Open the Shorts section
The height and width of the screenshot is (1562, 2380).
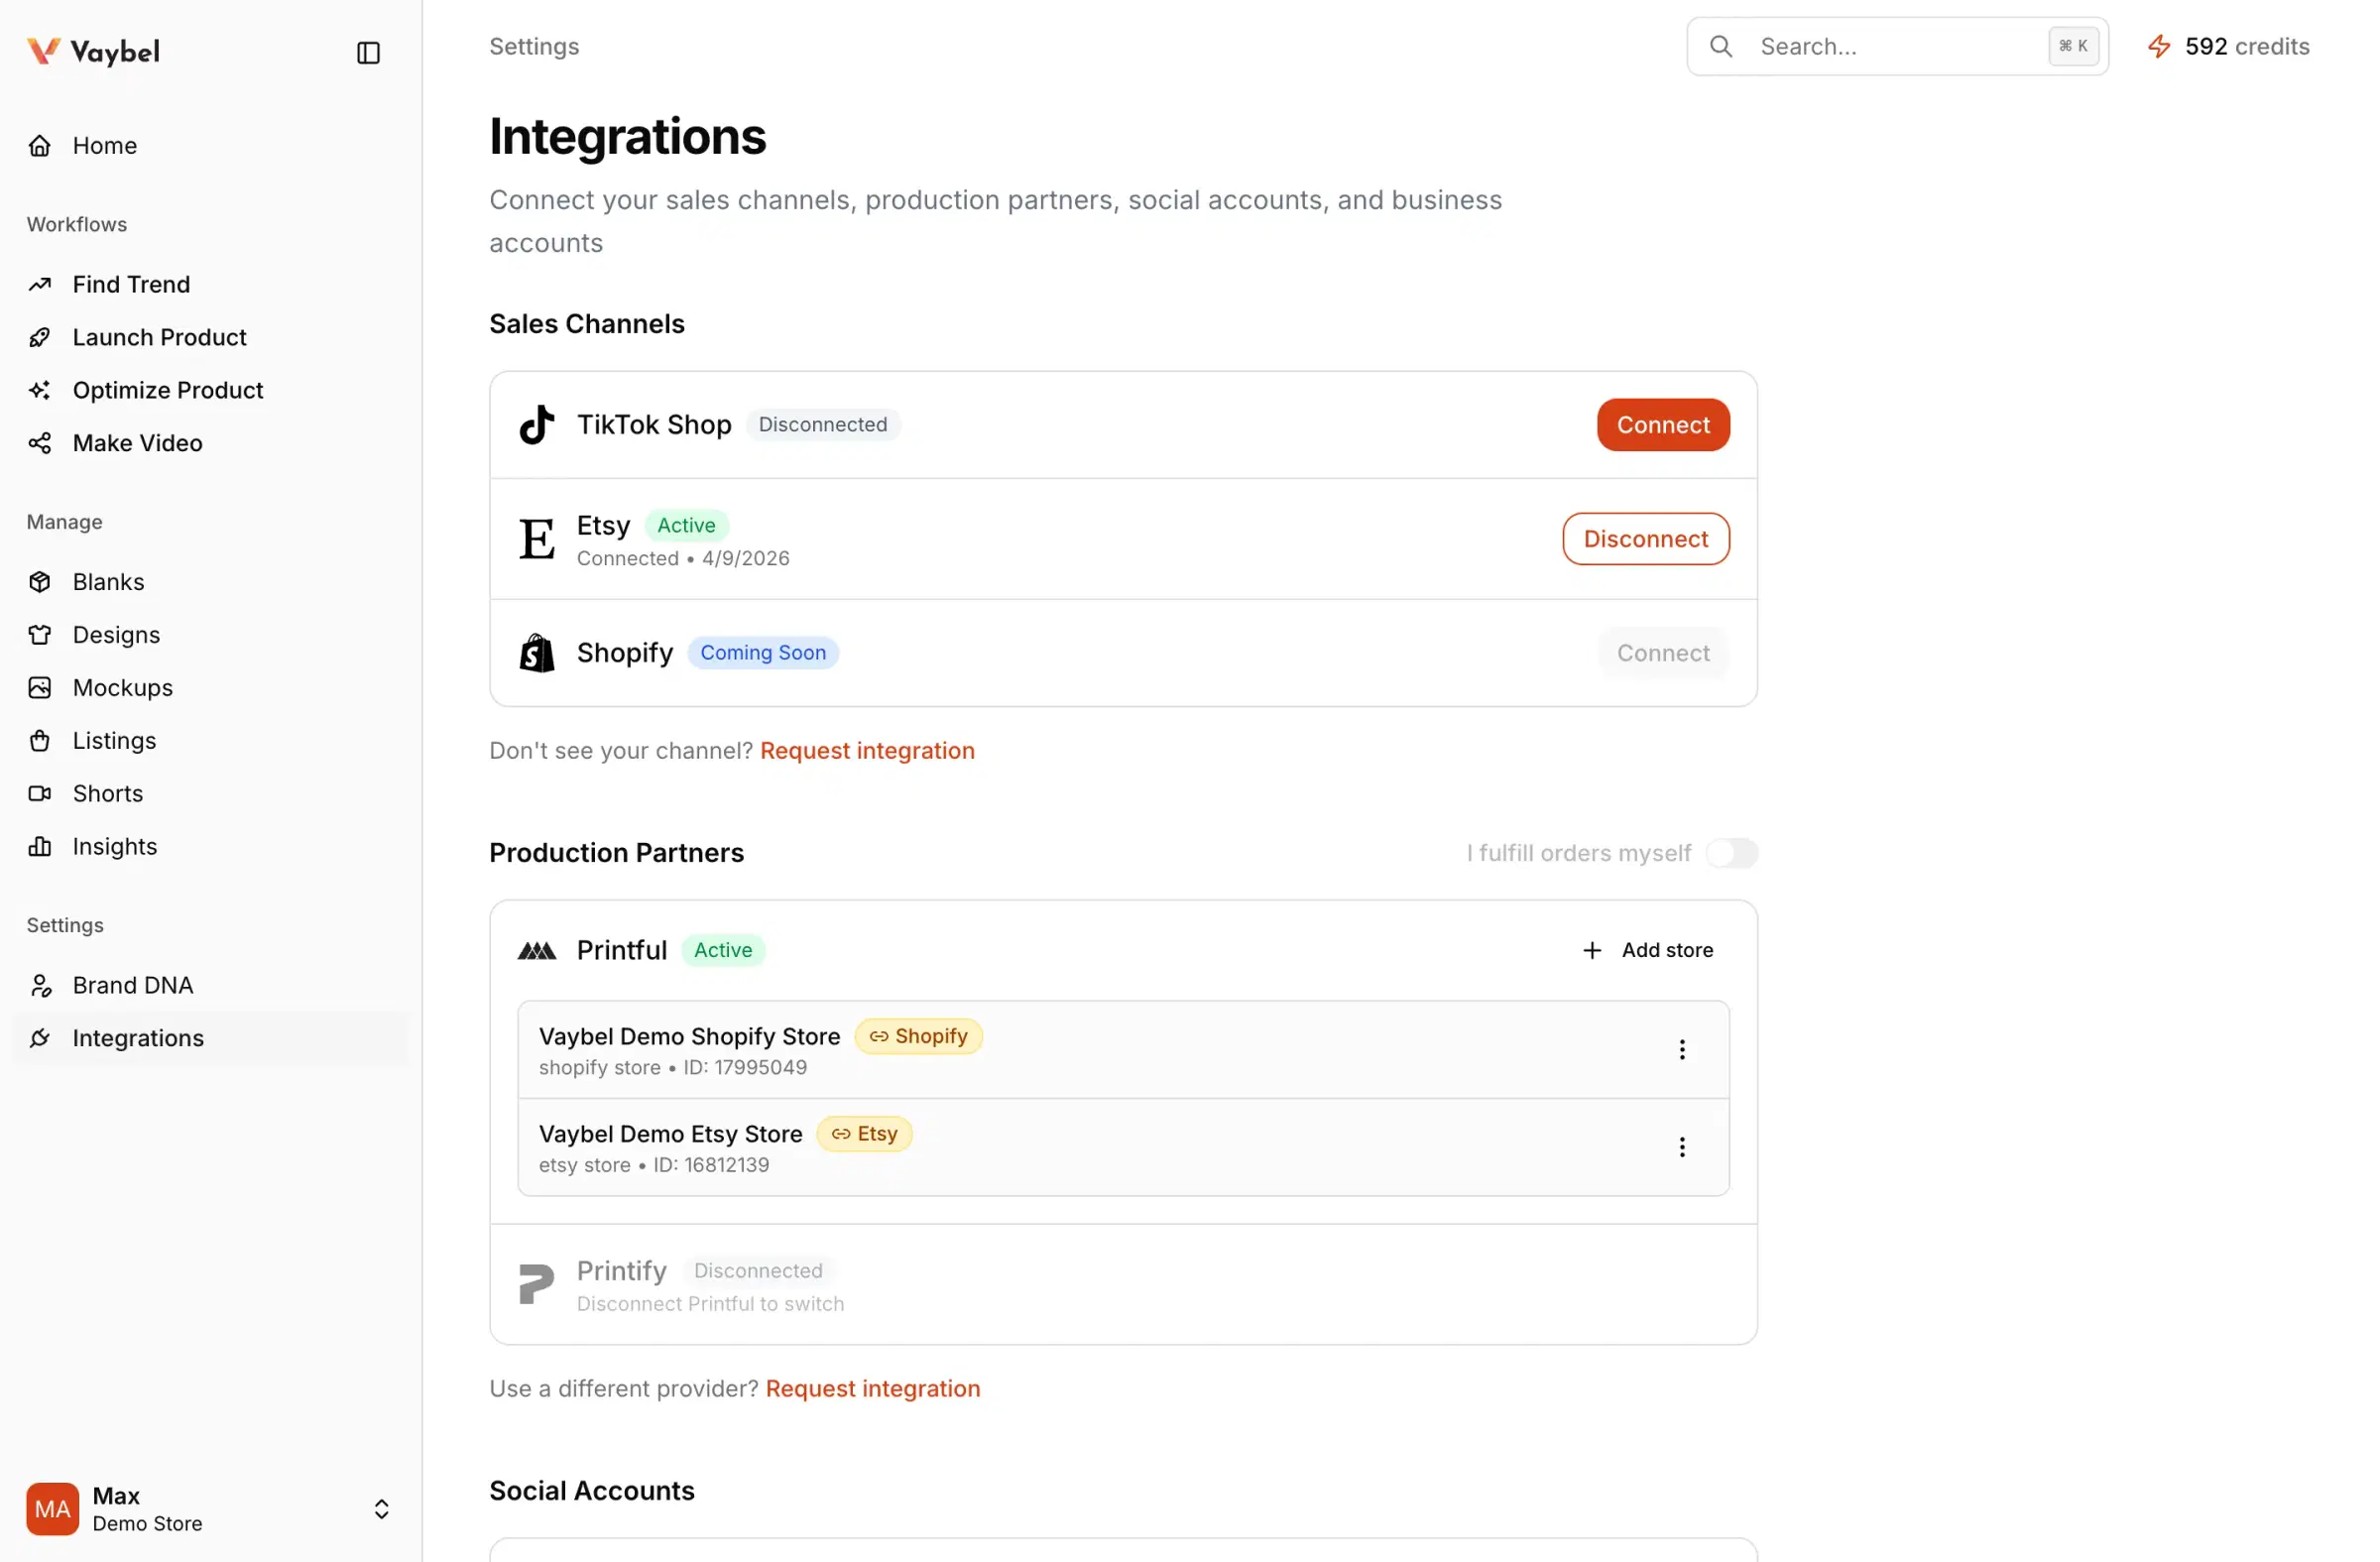[x=107, y=793]
